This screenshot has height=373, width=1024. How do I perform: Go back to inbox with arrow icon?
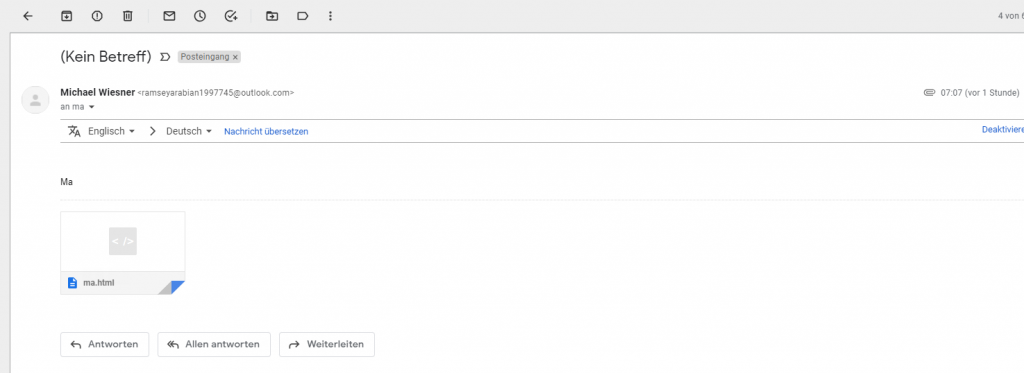coord(27,16)
